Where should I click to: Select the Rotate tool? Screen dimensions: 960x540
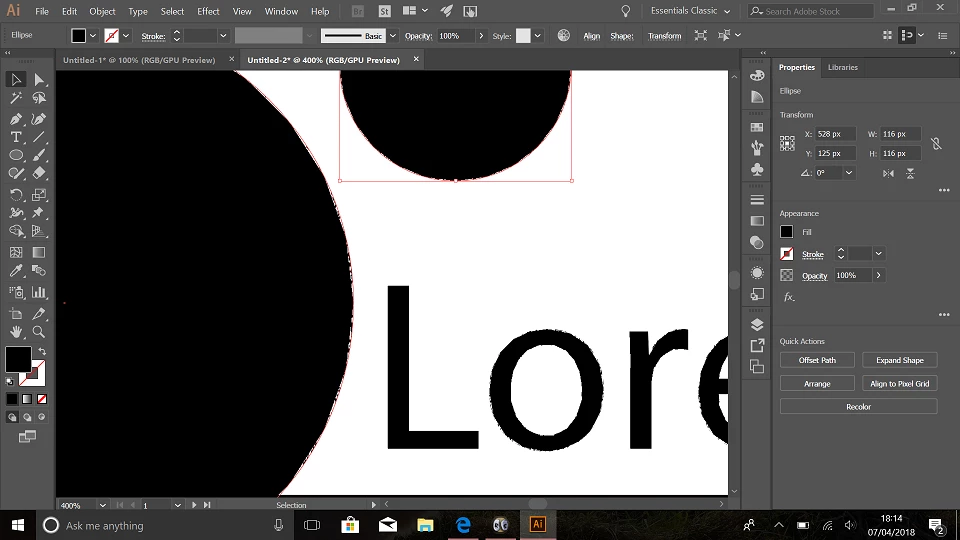click(x=16, y=195)
